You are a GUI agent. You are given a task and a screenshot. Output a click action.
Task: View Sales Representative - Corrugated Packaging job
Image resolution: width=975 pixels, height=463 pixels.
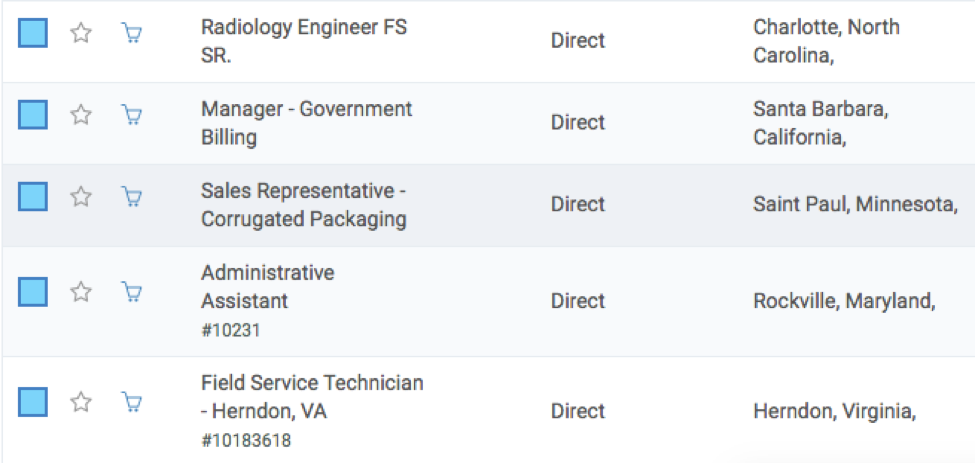tap(303, 205)
